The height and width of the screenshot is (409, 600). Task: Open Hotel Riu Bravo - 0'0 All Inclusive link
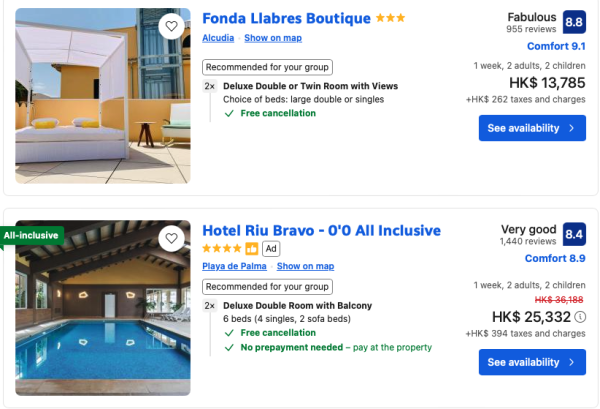tap(320, 231)
